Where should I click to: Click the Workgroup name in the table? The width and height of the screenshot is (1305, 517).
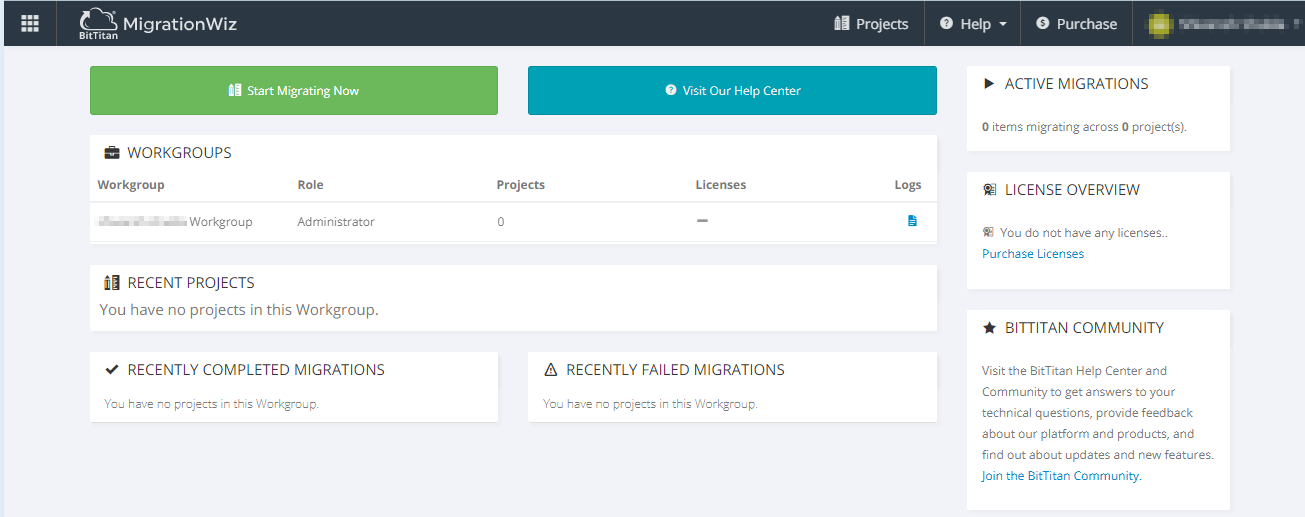click(x=175, y=222)
